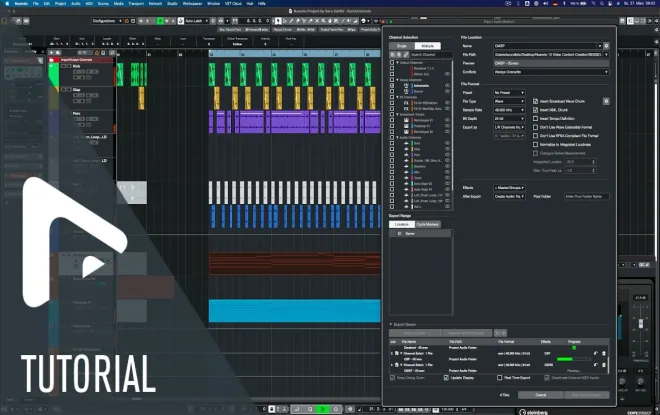Open the Export as dropdown
This screenshot has width=660, height=415.
click(509, 127)
